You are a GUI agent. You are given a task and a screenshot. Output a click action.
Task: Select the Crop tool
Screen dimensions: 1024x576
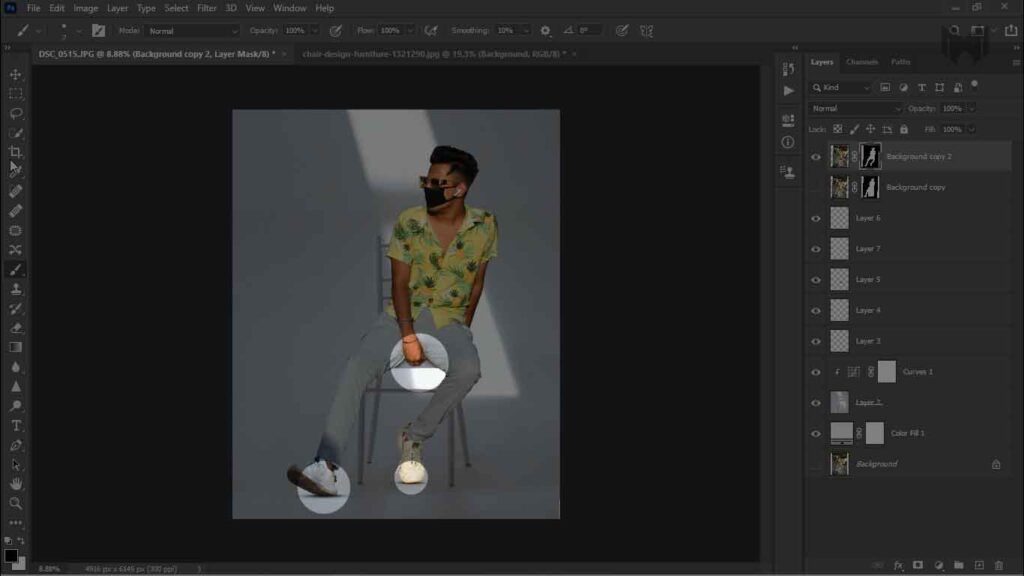point(16,152)
